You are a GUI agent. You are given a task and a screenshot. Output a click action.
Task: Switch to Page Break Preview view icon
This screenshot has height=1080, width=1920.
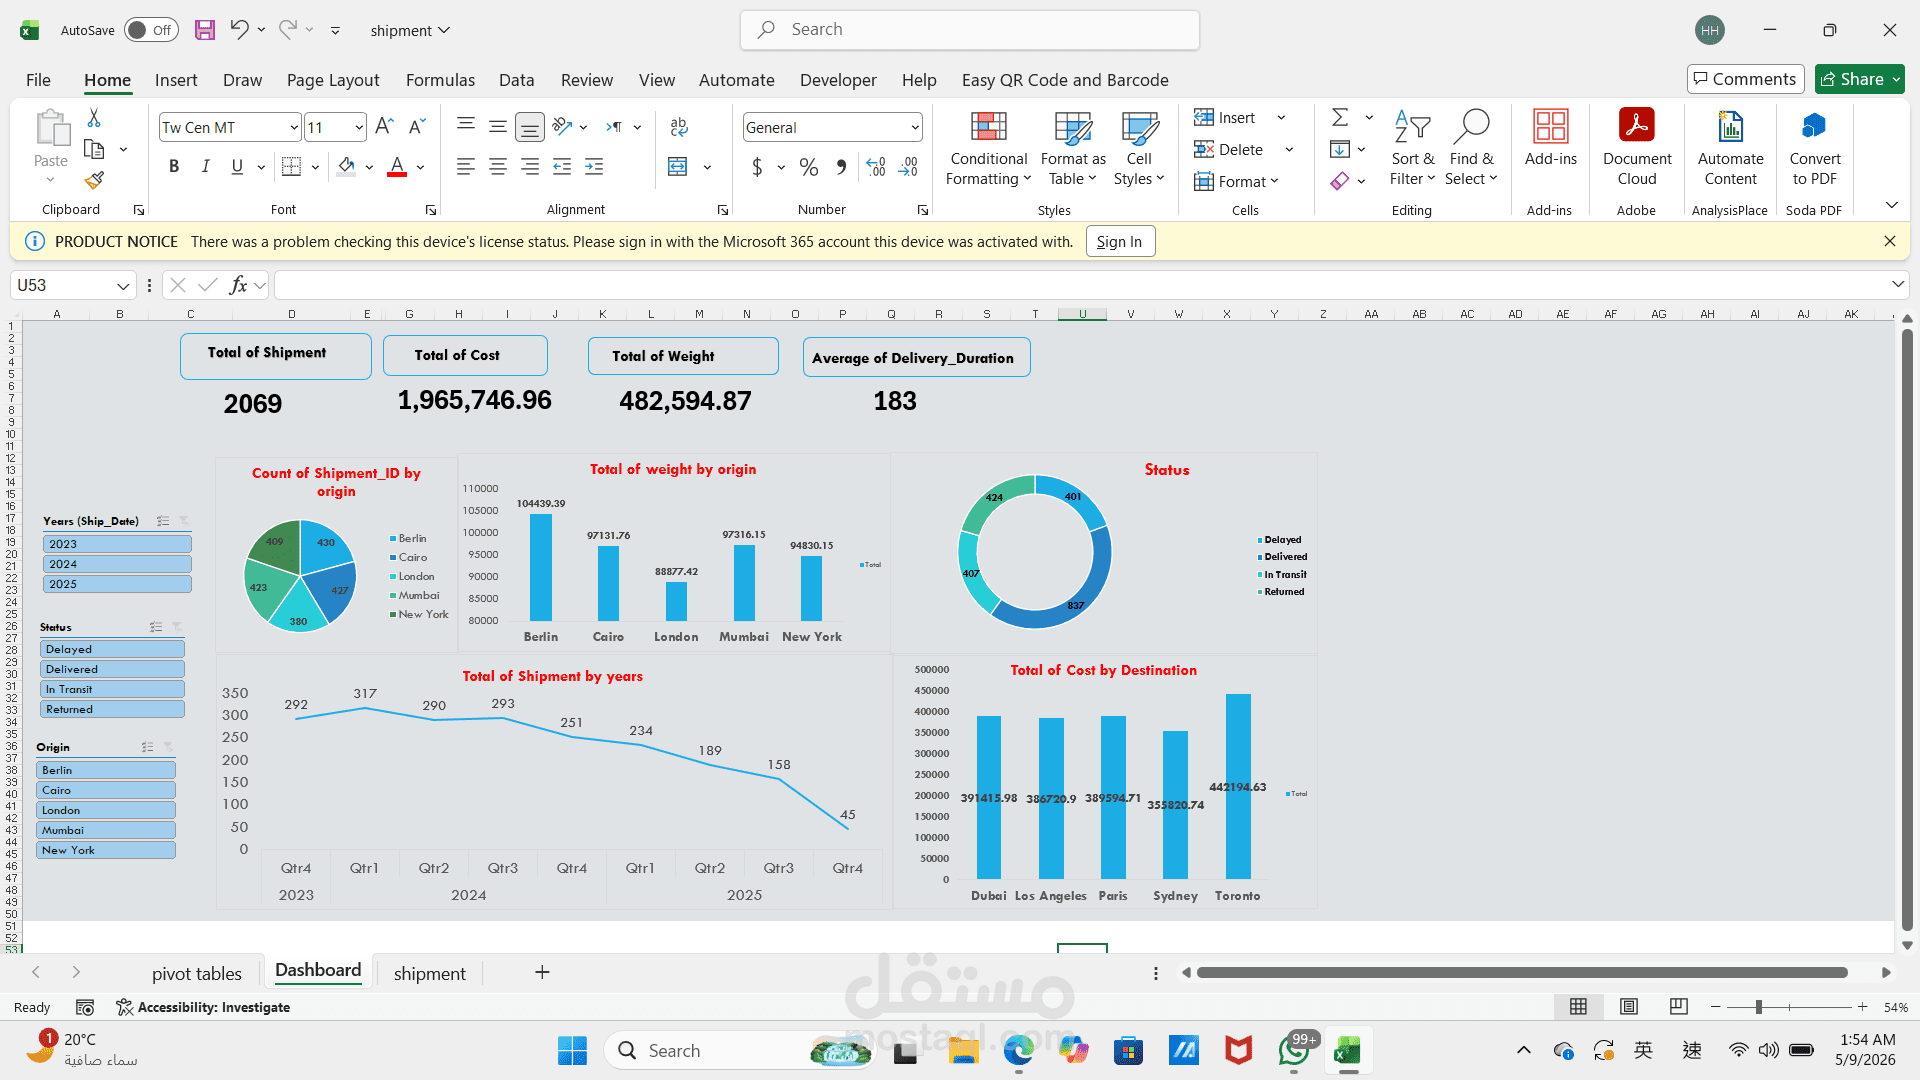click(x=1679, y=1006)
